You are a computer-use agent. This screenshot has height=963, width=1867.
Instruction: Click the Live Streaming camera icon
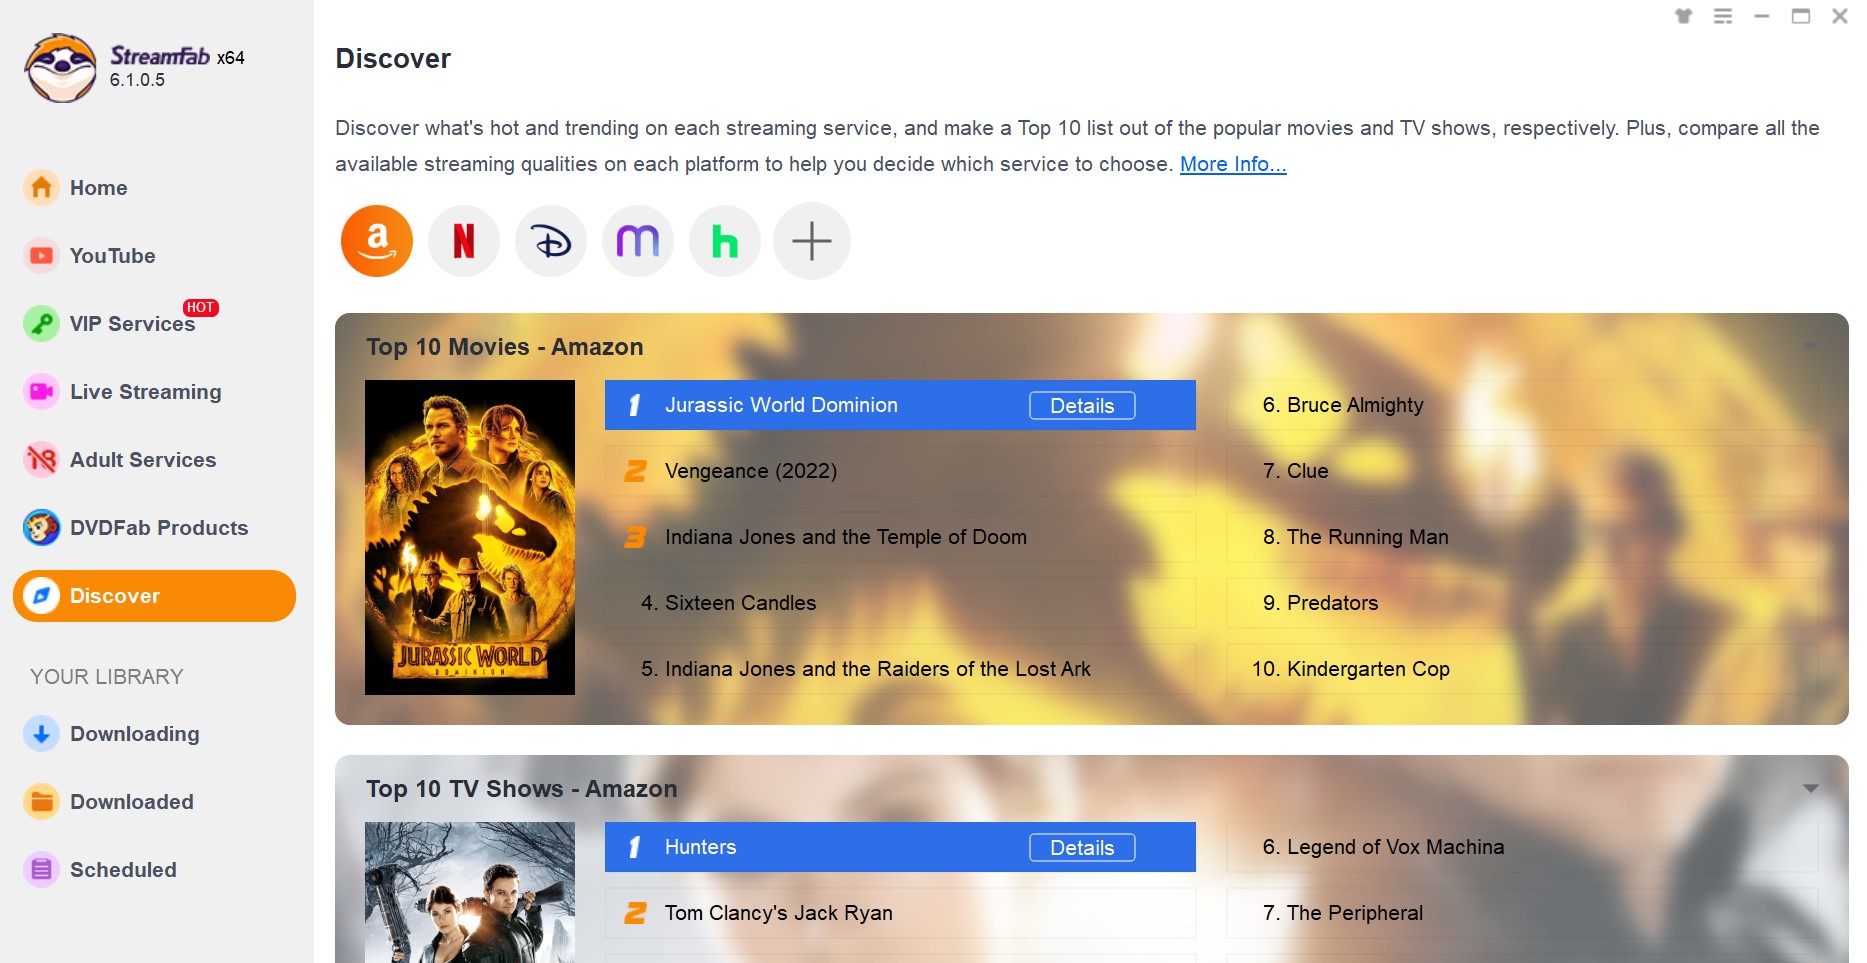(41, 392)
